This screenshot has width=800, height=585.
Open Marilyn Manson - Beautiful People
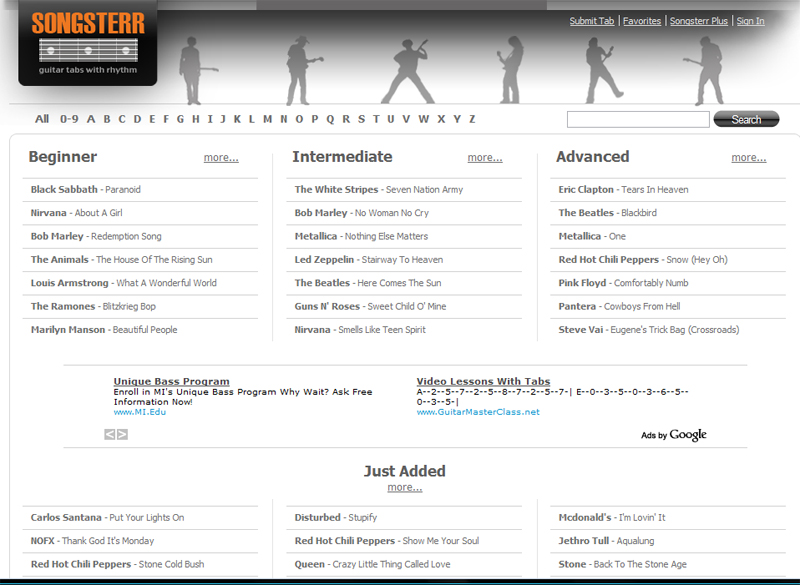click(104, 330)
